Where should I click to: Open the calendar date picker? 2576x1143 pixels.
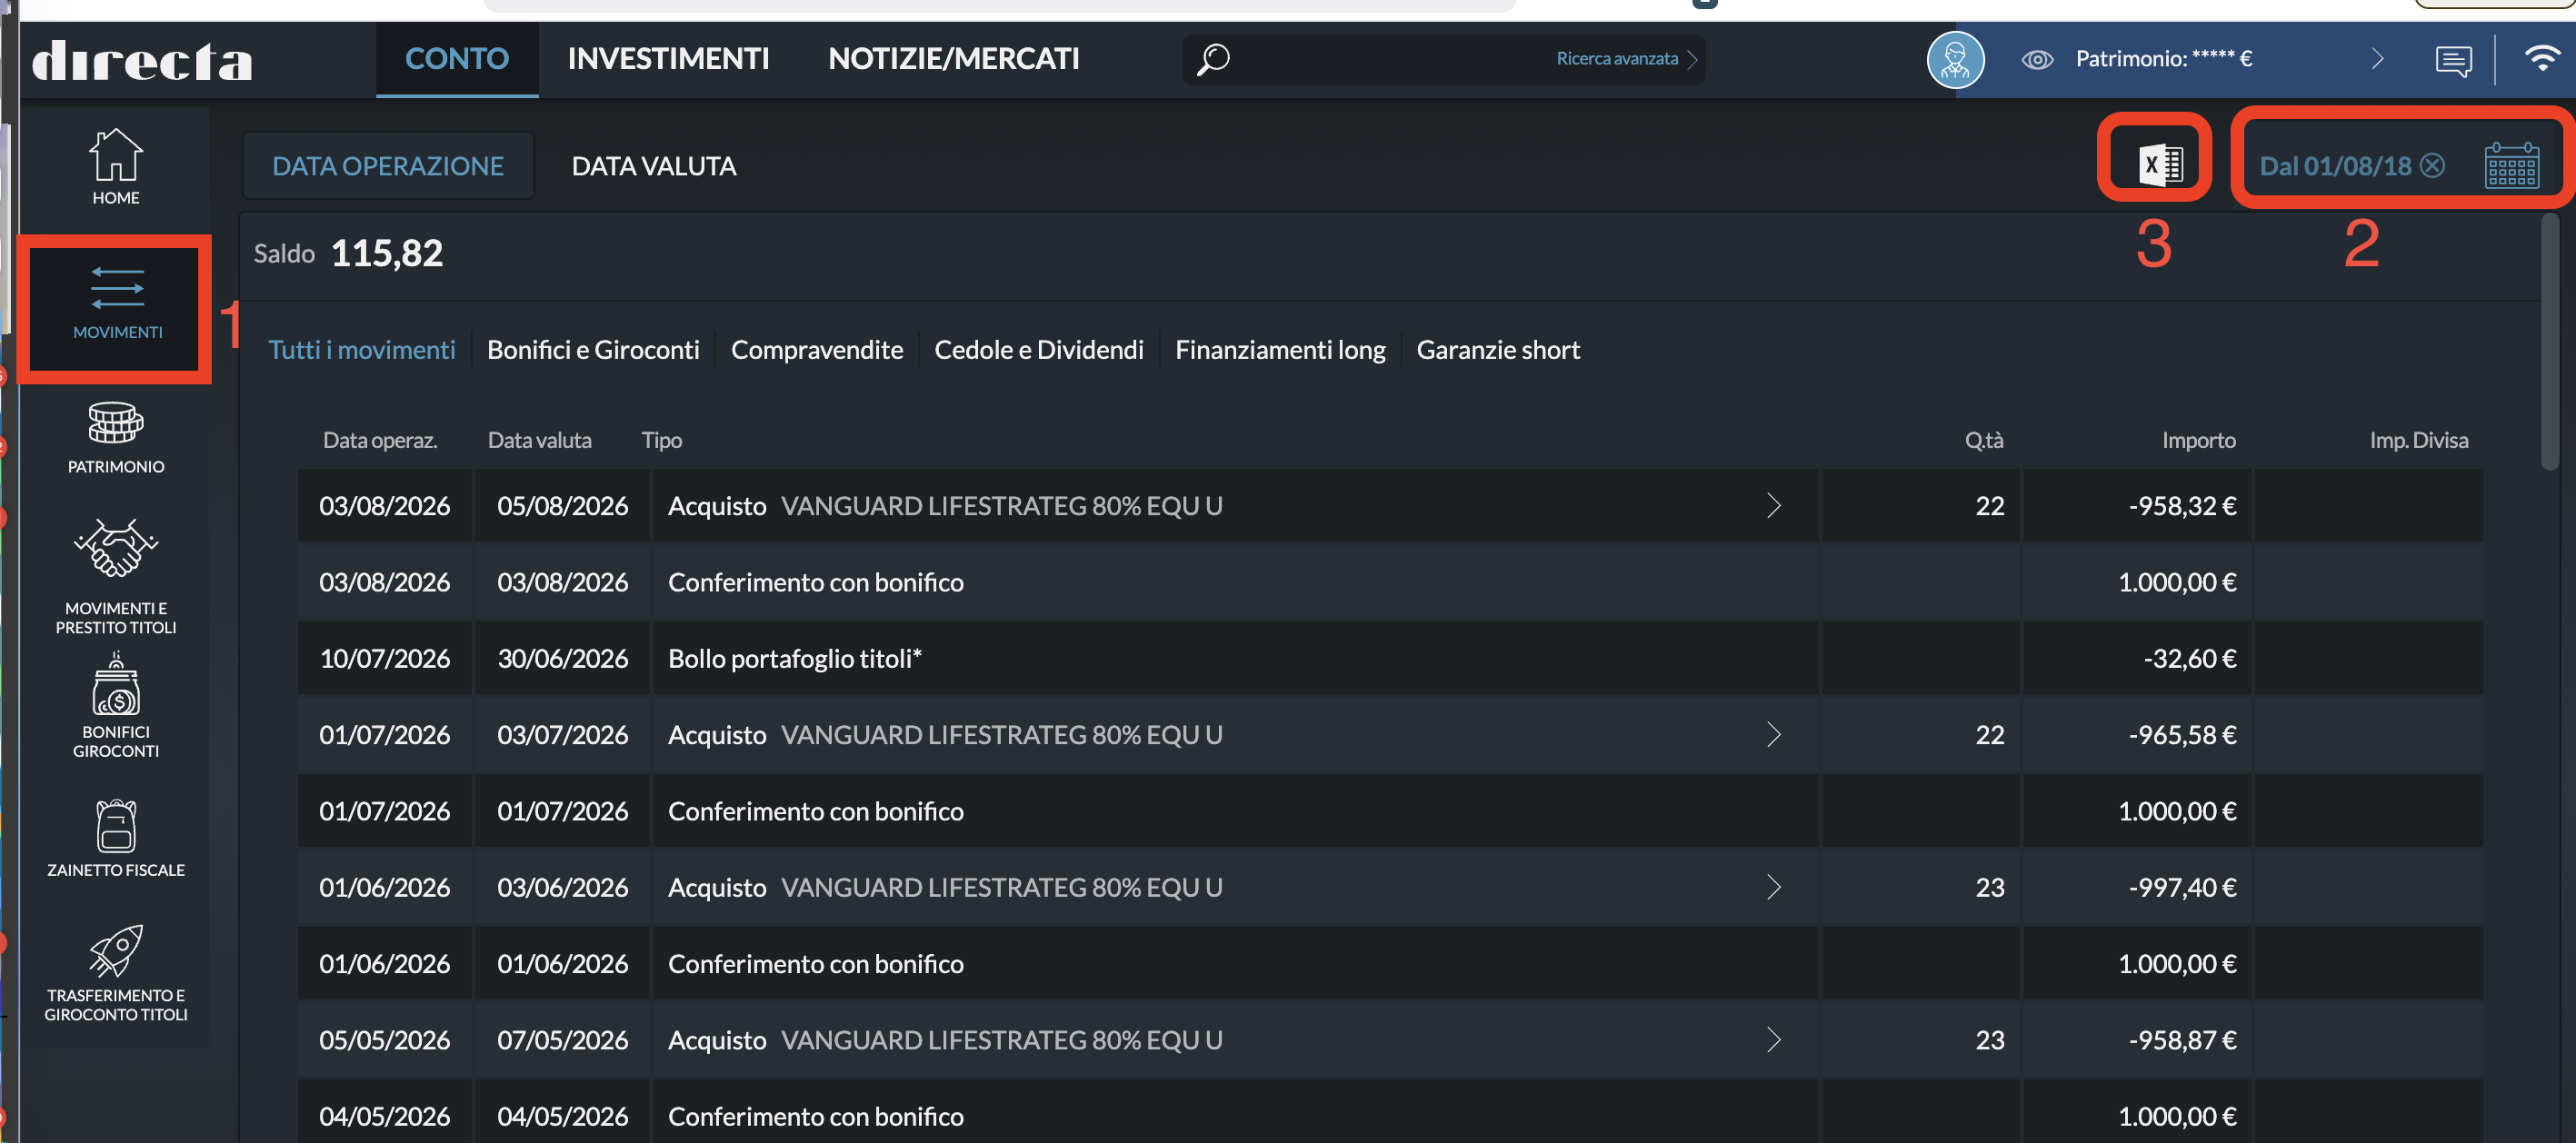[x=2511, y=165]
